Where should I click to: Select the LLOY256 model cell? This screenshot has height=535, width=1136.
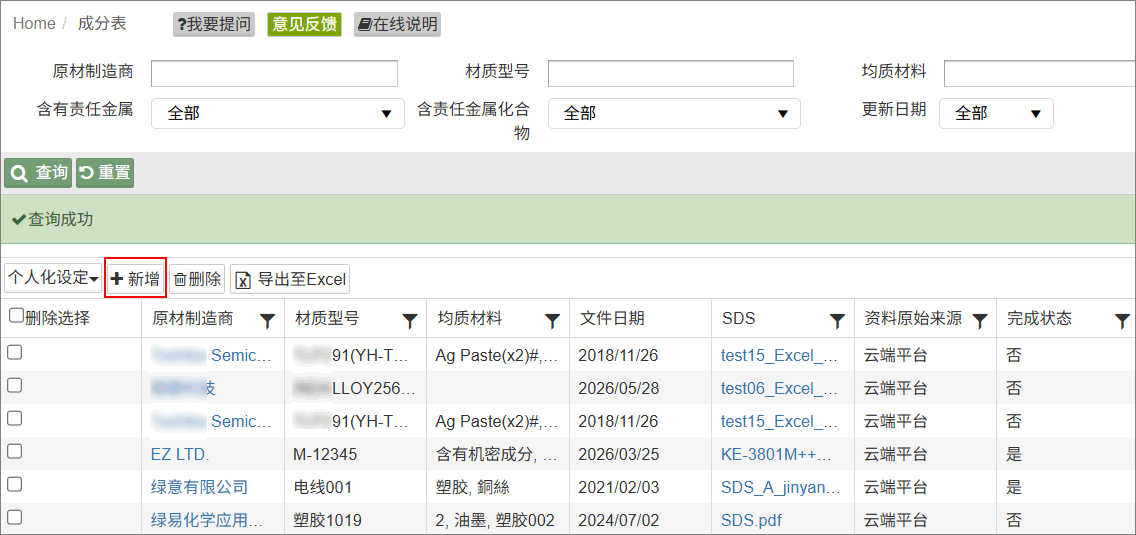point(355,389)
